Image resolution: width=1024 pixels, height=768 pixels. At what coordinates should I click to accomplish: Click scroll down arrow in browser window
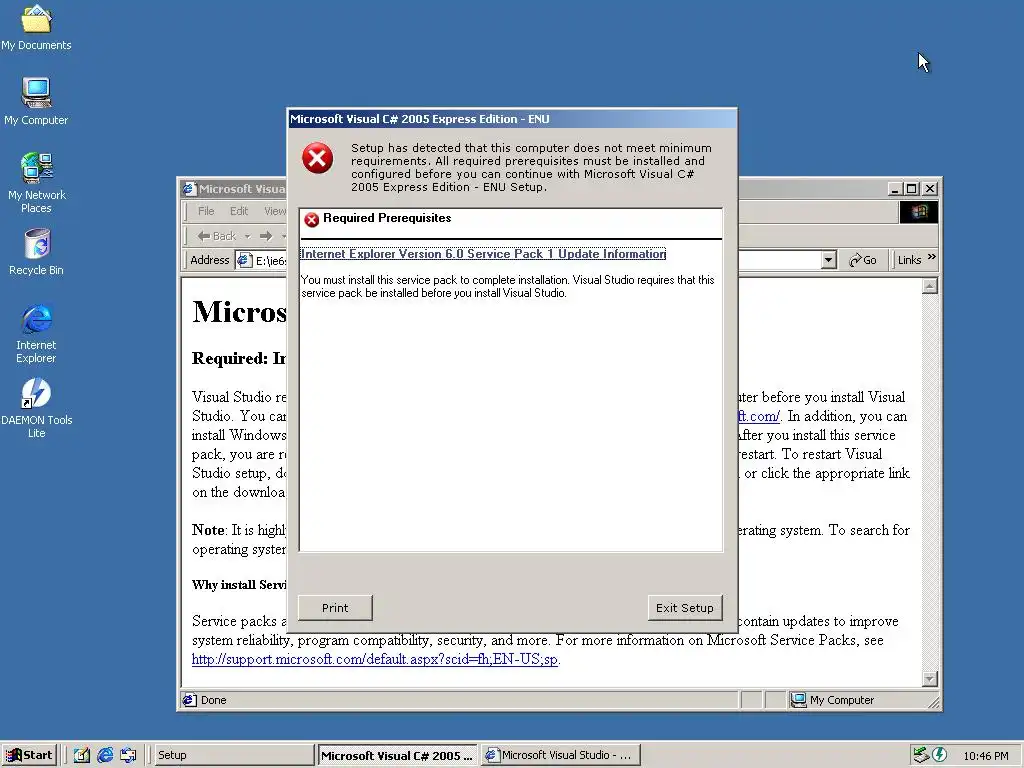coord(930,679)
